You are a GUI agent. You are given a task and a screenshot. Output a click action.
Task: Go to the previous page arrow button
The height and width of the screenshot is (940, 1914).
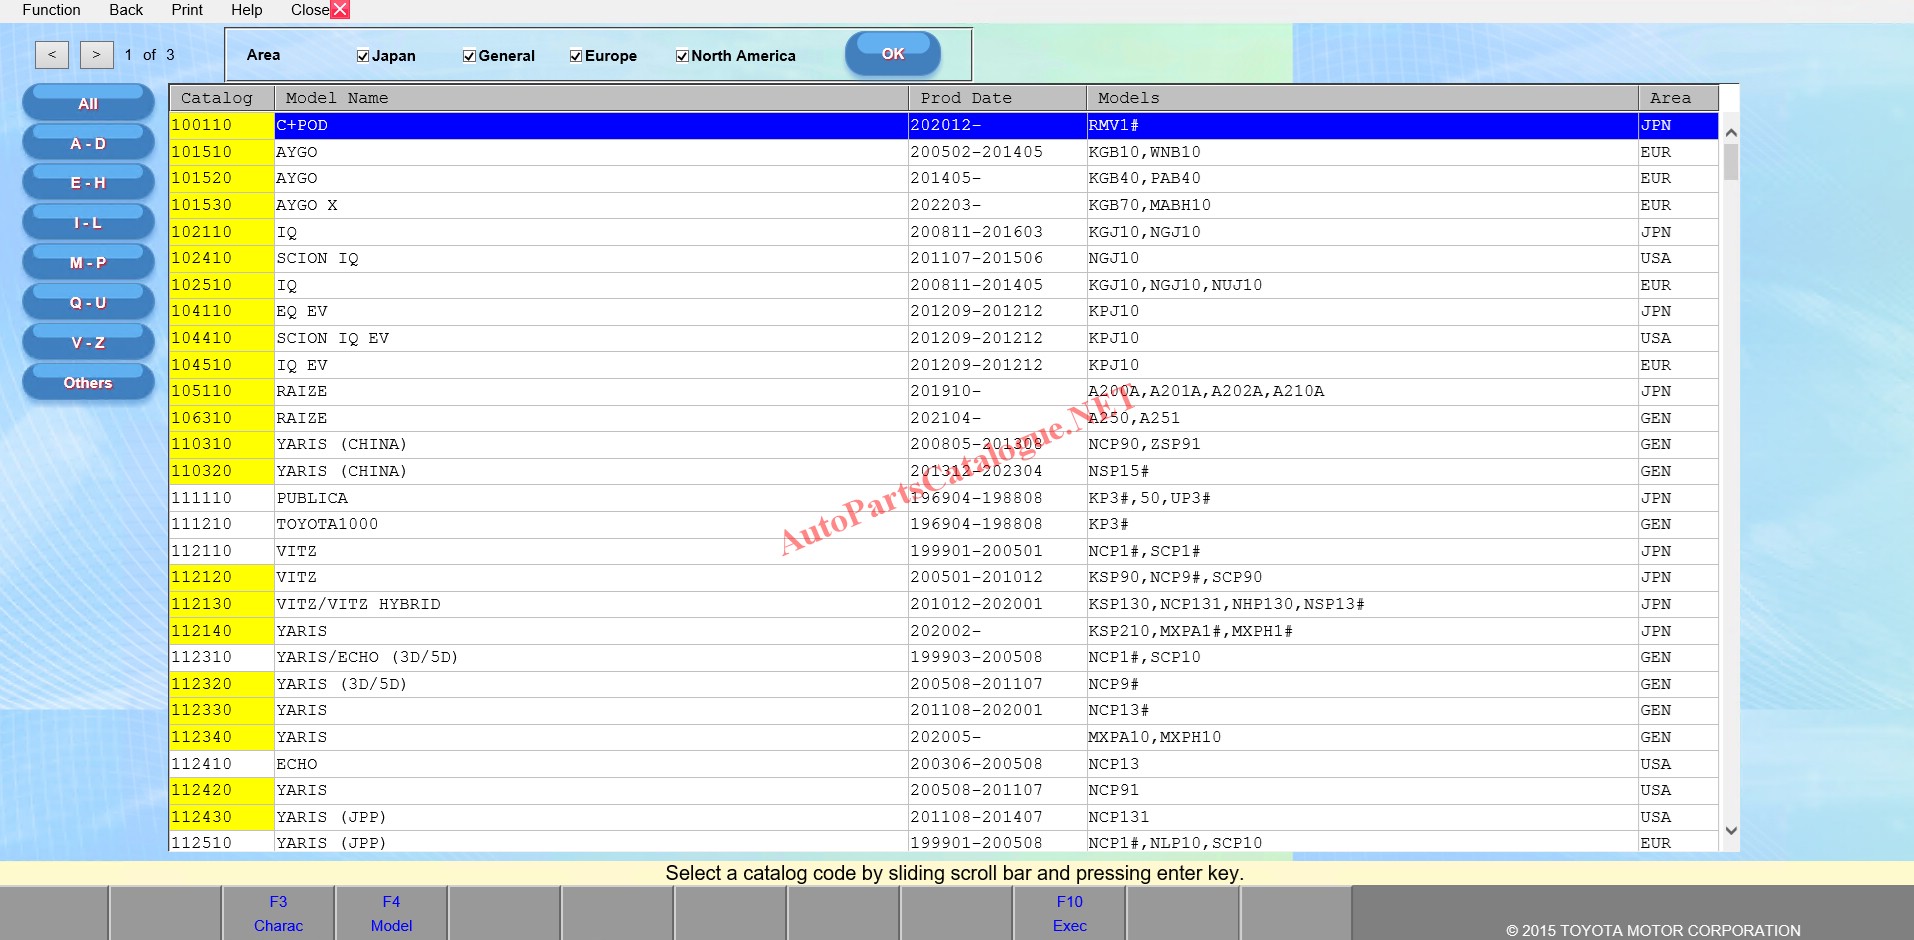click(52, 55)
